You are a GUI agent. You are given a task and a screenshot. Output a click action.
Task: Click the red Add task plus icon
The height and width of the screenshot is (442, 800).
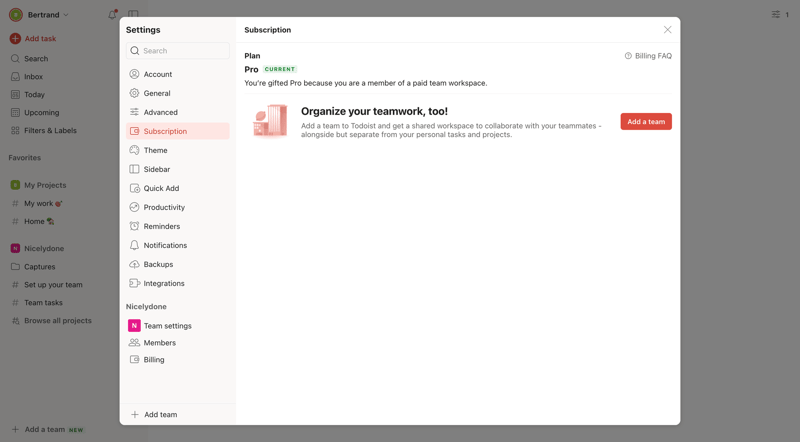[15, 38]
